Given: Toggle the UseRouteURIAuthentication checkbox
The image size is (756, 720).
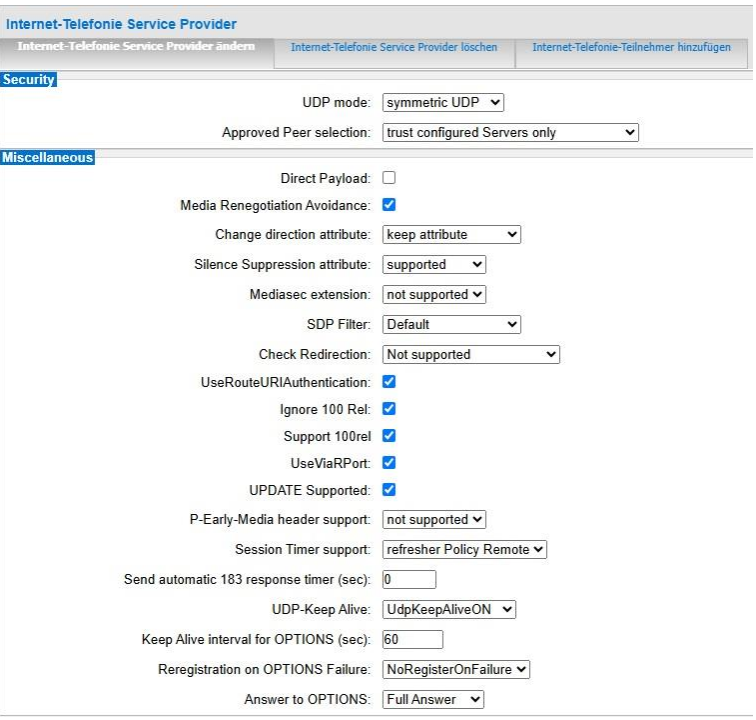Looking at the screenshot, I should point(389,382).
